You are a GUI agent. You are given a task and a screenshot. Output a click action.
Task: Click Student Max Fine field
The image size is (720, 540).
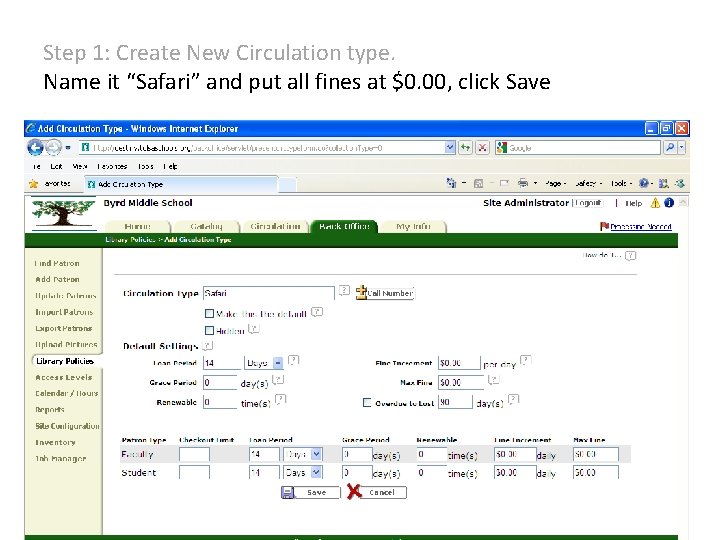pyautogui.click(x=596, y=472)
